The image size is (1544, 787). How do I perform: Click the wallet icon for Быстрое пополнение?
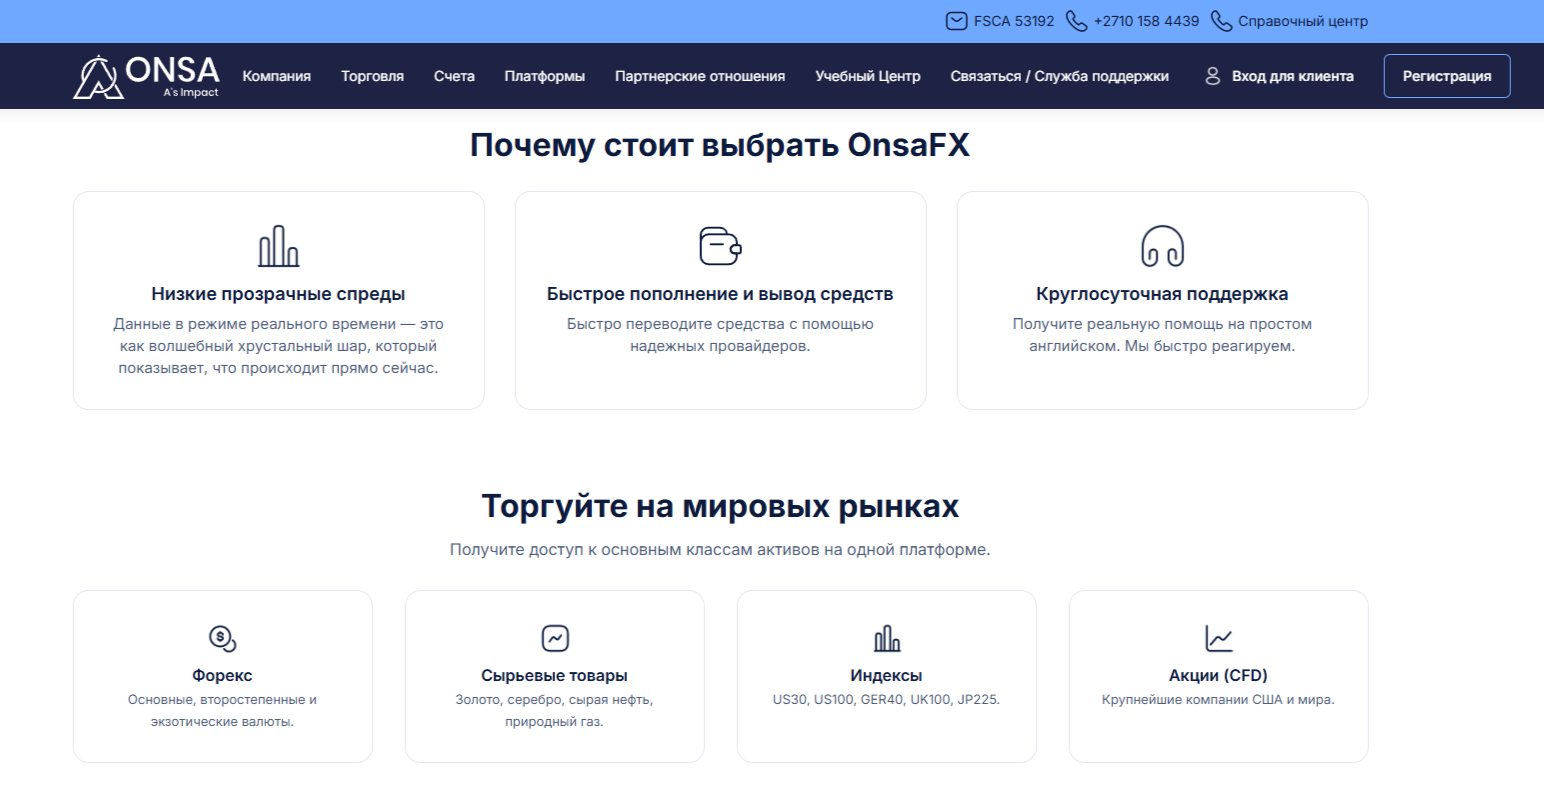click(720, 246)
